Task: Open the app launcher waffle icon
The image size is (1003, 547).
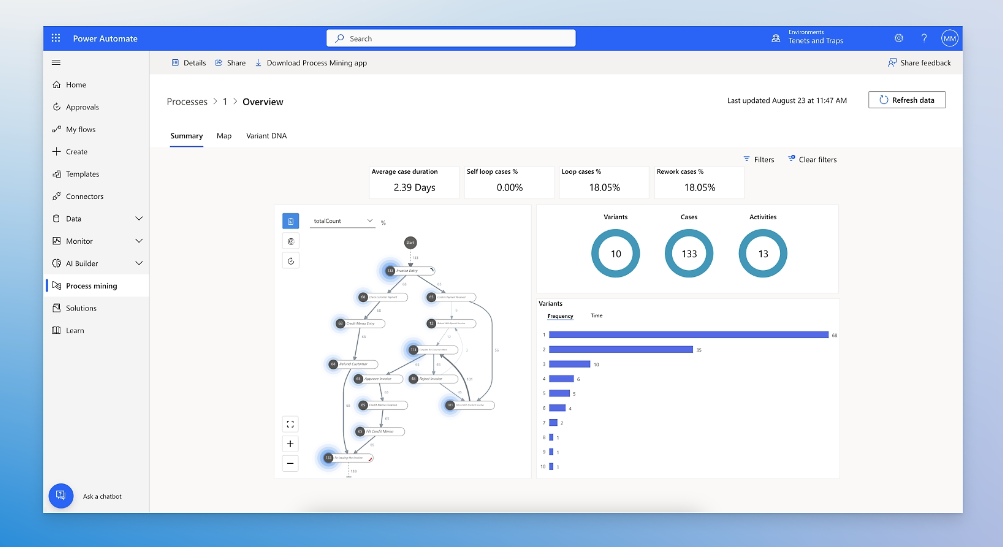Action: (x=56, y=38)
